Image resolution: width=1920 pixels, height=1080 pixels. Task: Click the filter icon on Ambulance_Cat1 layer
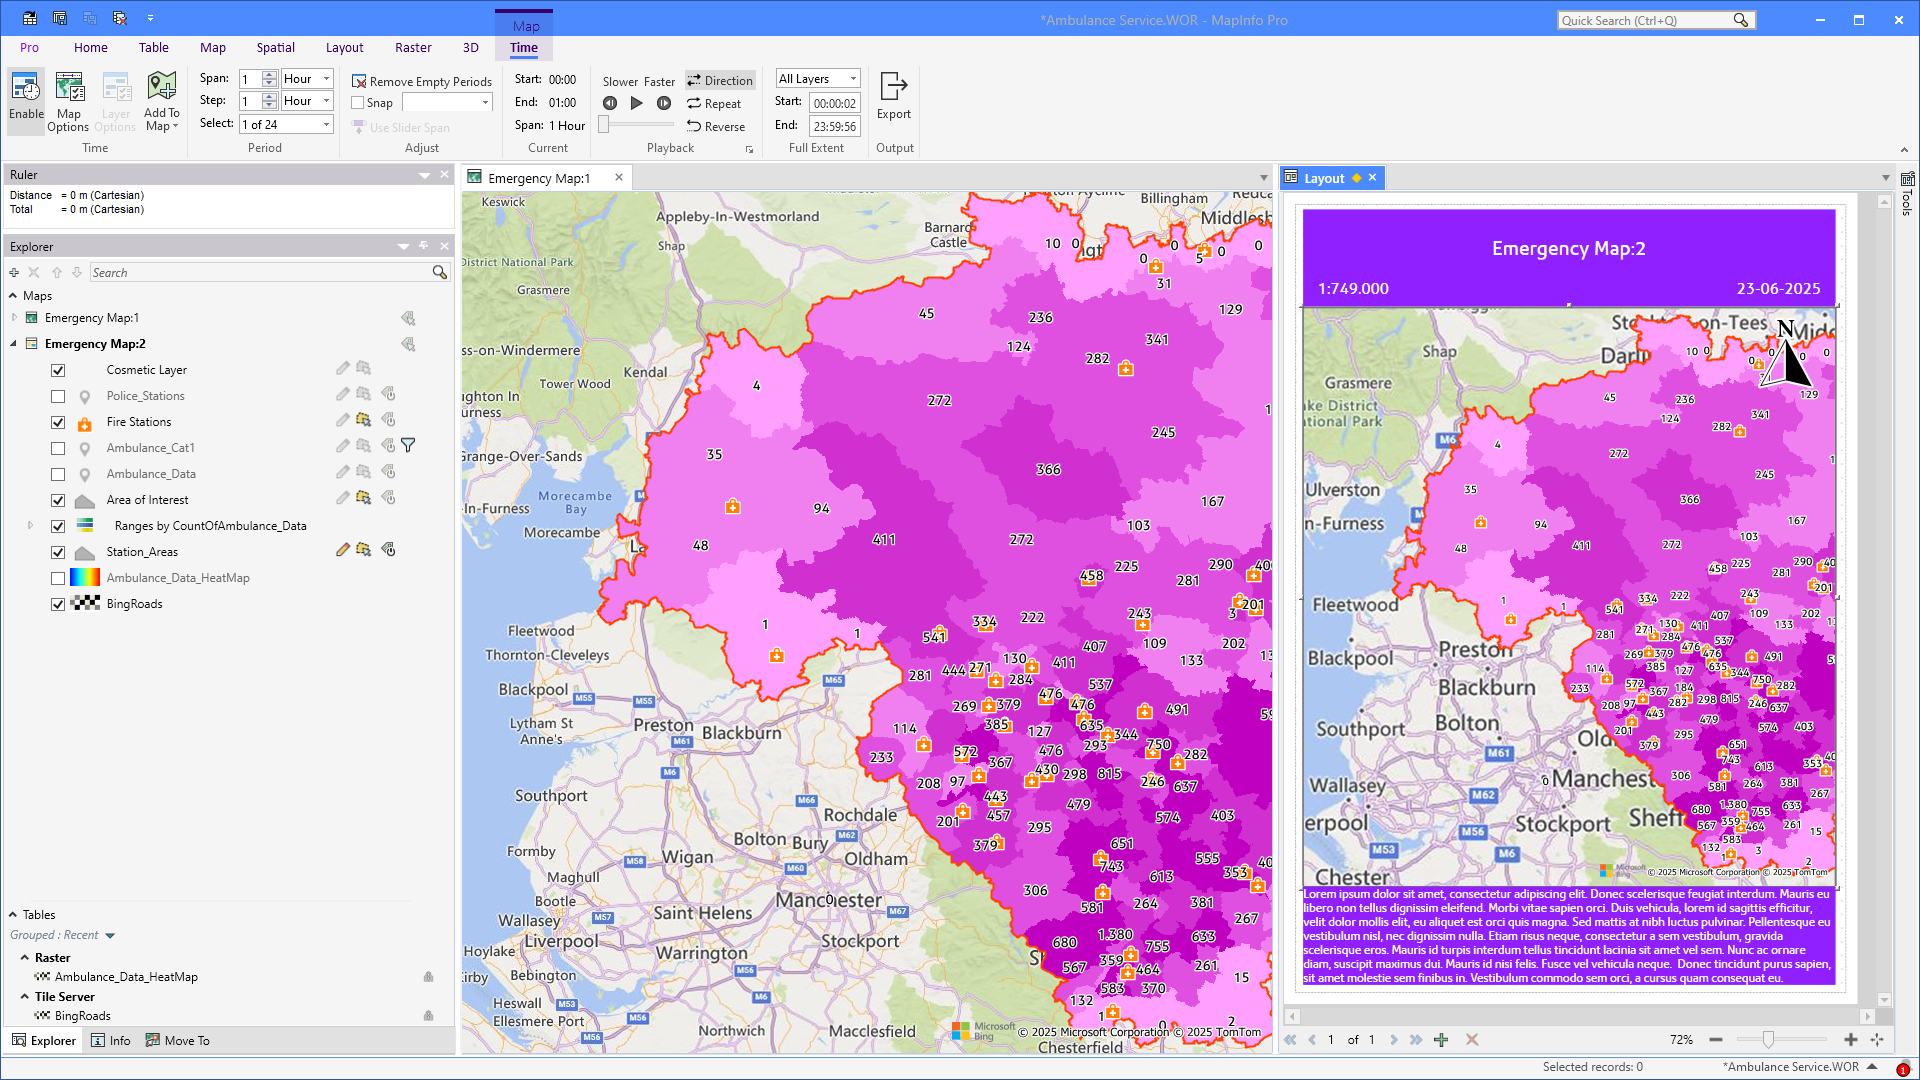click(x=408, y=446)
